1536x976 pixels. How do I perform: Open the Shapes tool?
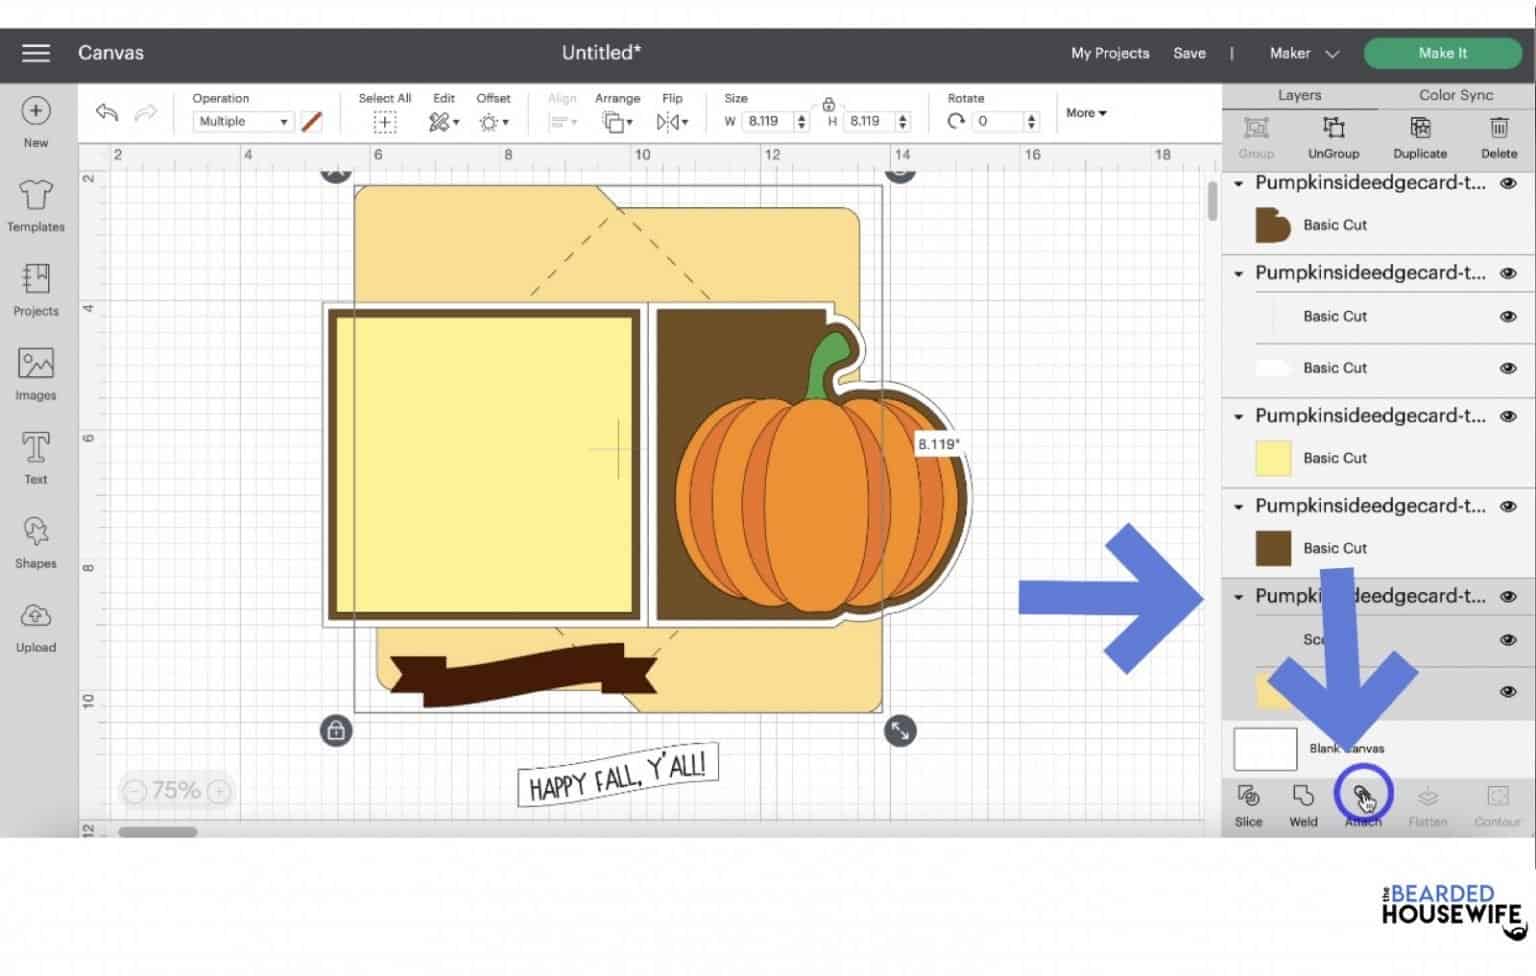coord(35,543)
